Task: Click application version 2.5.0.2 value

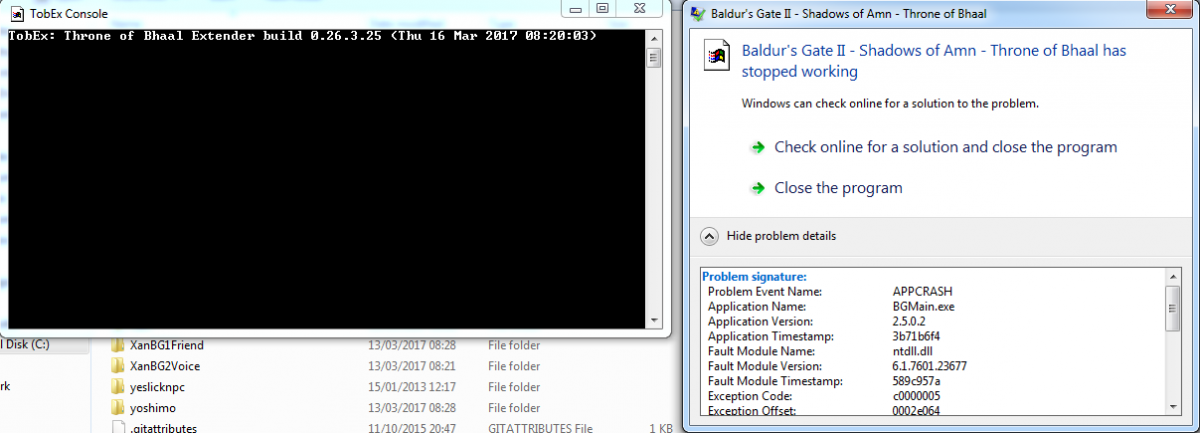Action: pos(912,322)
